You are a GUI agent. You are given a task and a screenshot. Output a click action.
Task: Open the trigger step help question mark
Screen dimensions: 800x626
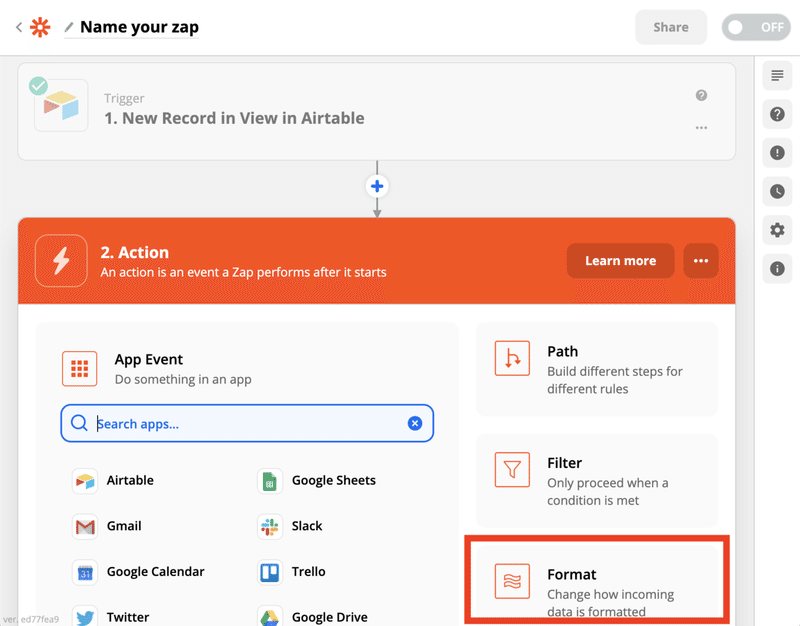(x=702, y=95)
